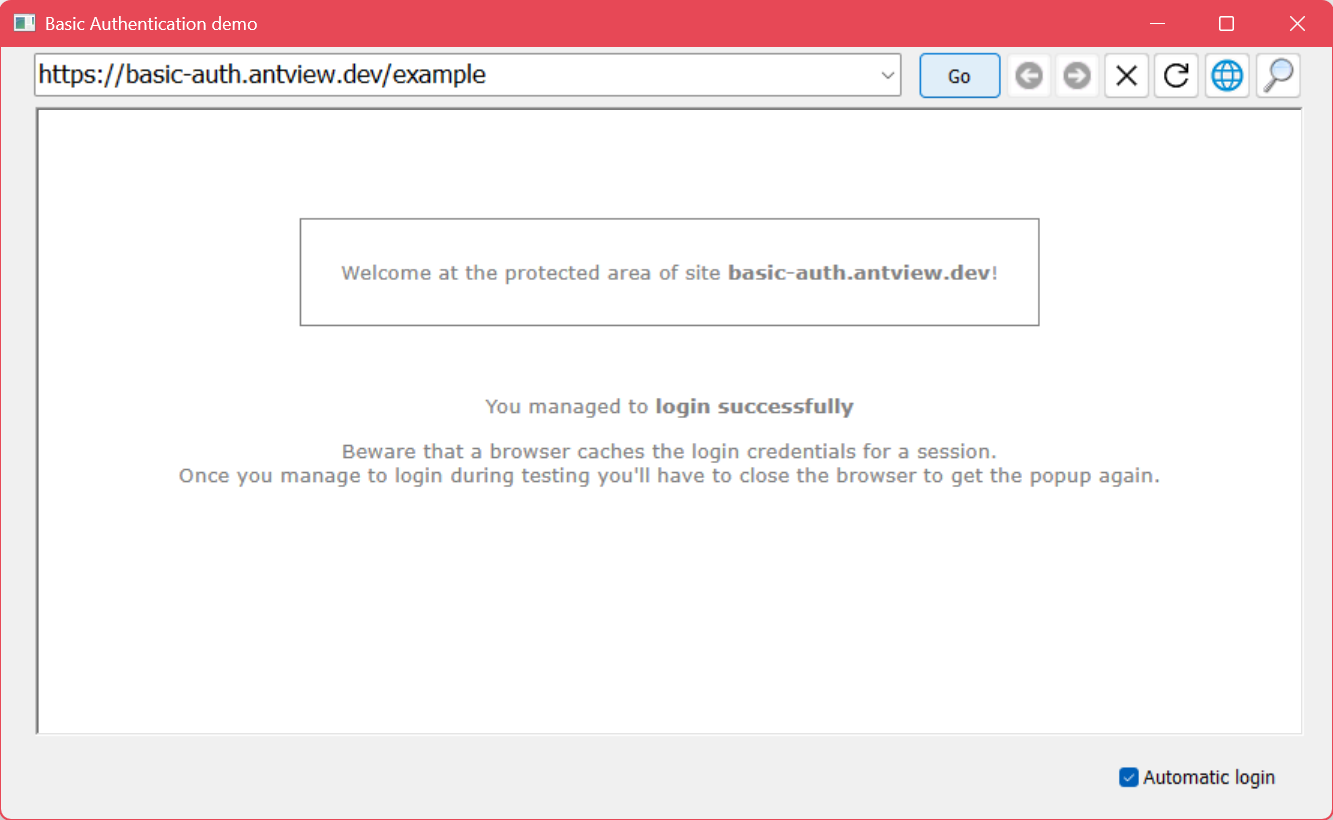Close the Basic Authentication demo window
The height and width of the screenshot is (820, 1333).
(x=1297, y=23)
